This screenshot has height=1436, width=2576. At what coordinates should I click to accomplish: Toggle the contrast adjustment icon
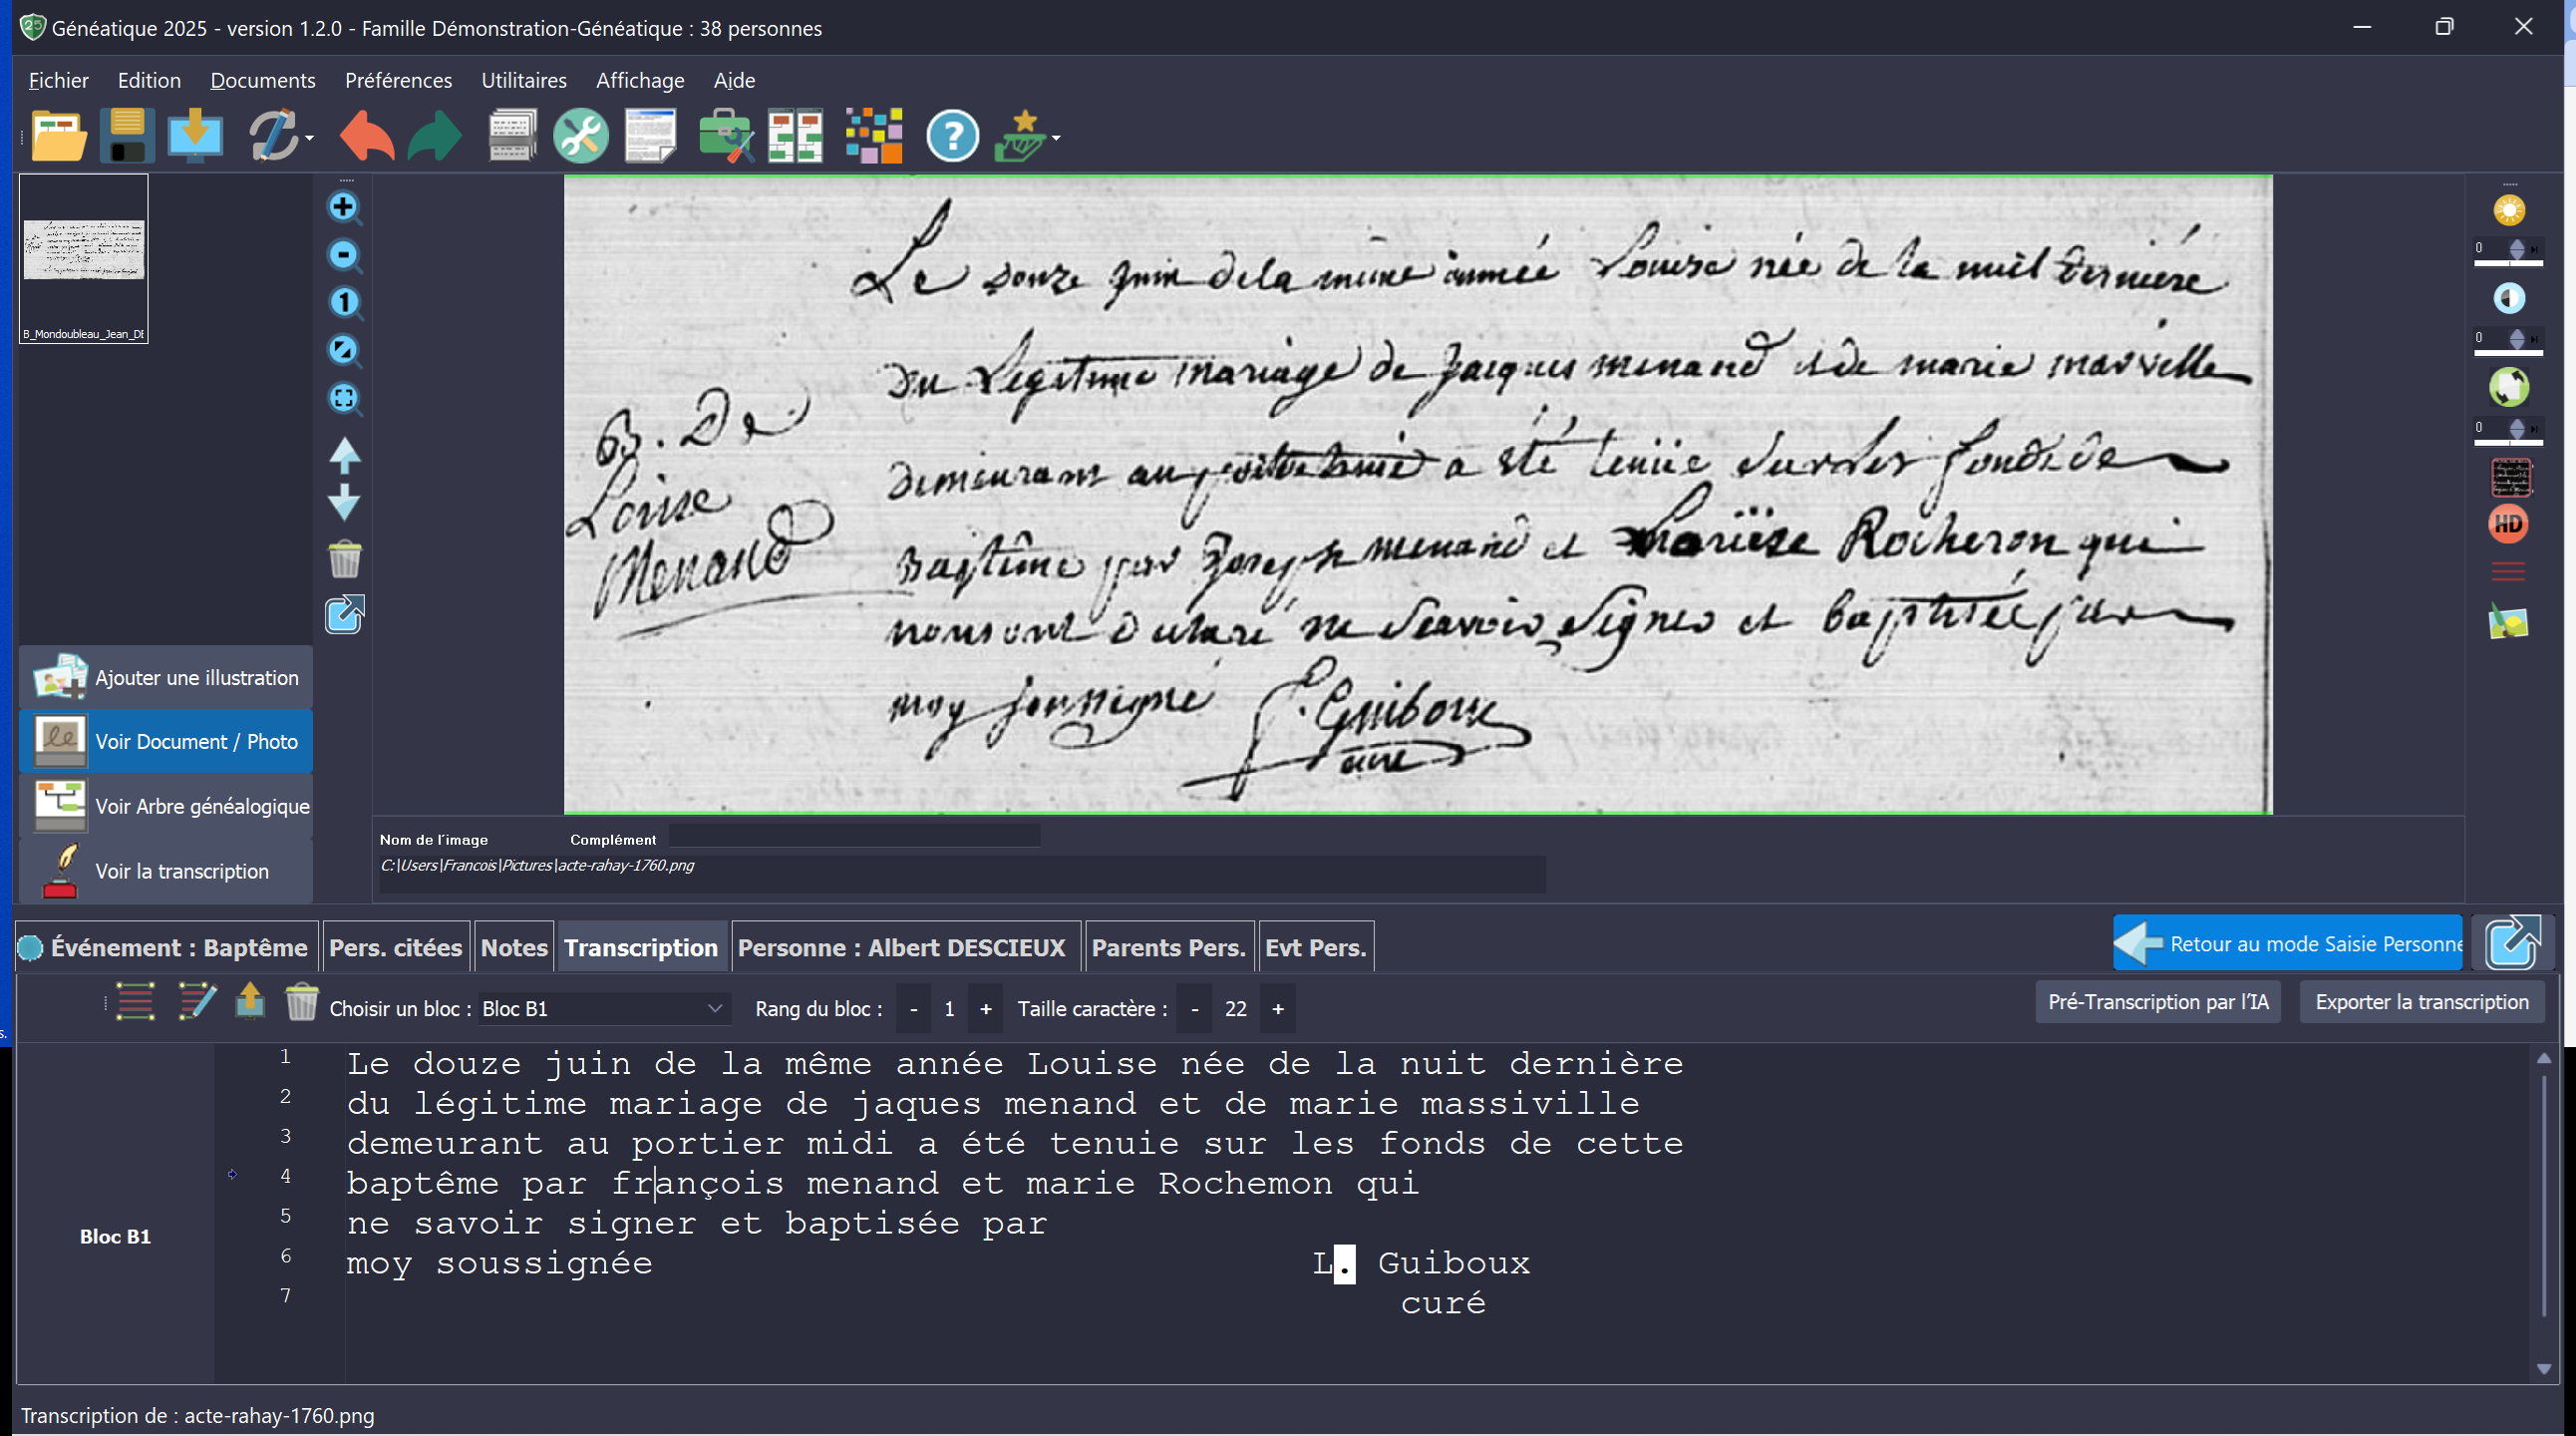(x=2508, y=298)
